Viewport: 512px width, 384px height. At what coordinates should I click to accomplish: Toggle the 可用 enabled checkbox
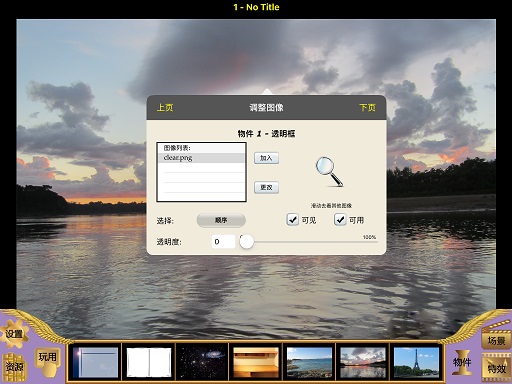tap(340, 220)
